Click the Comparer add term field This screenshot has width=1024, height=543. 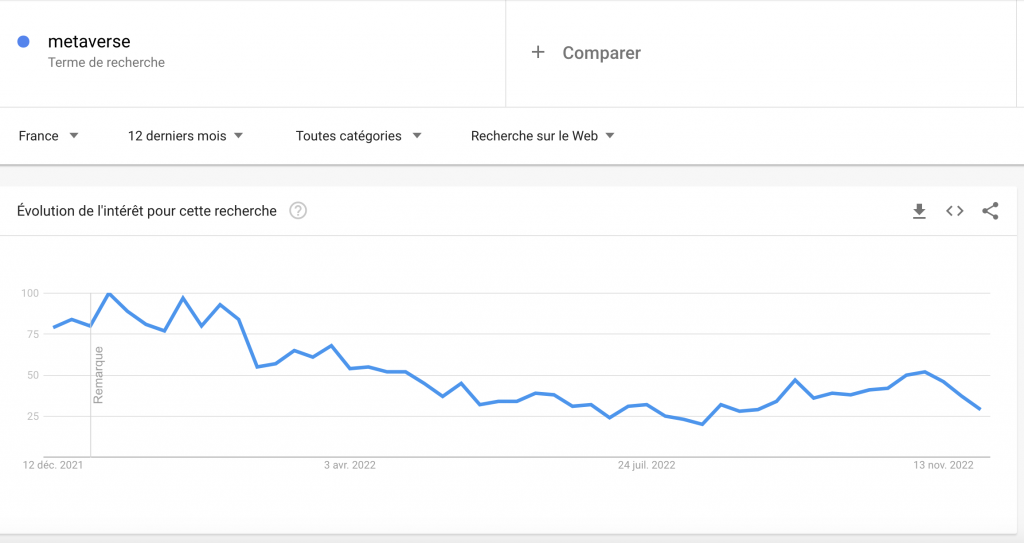coord(601,53)
